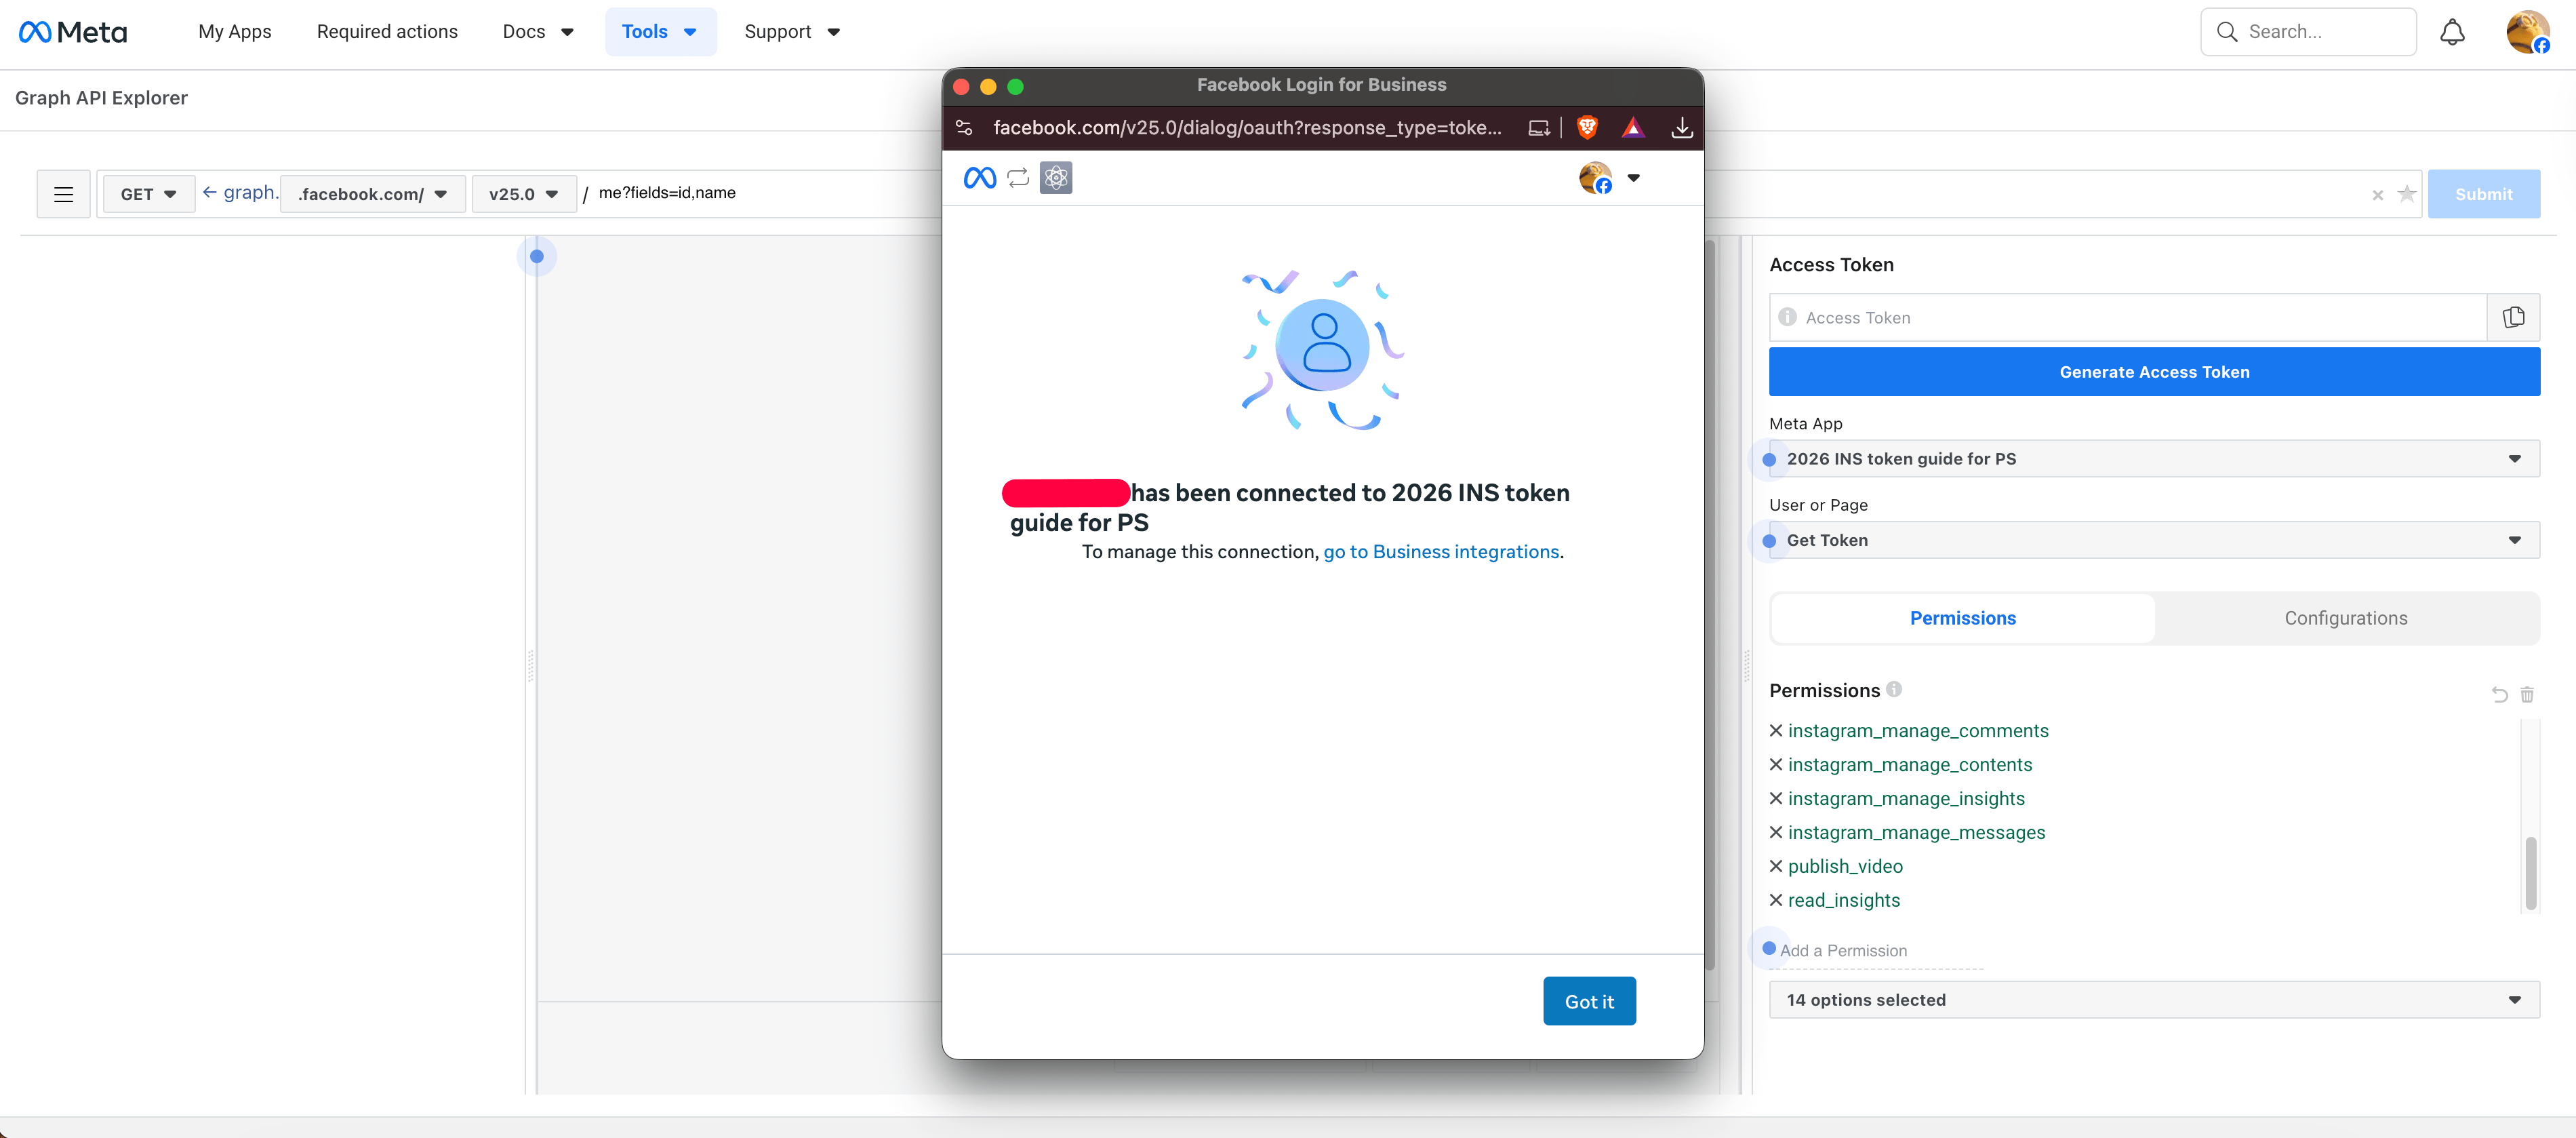Click the Got it button
This screenshot has height=1138, width=2576.
1589,1001
